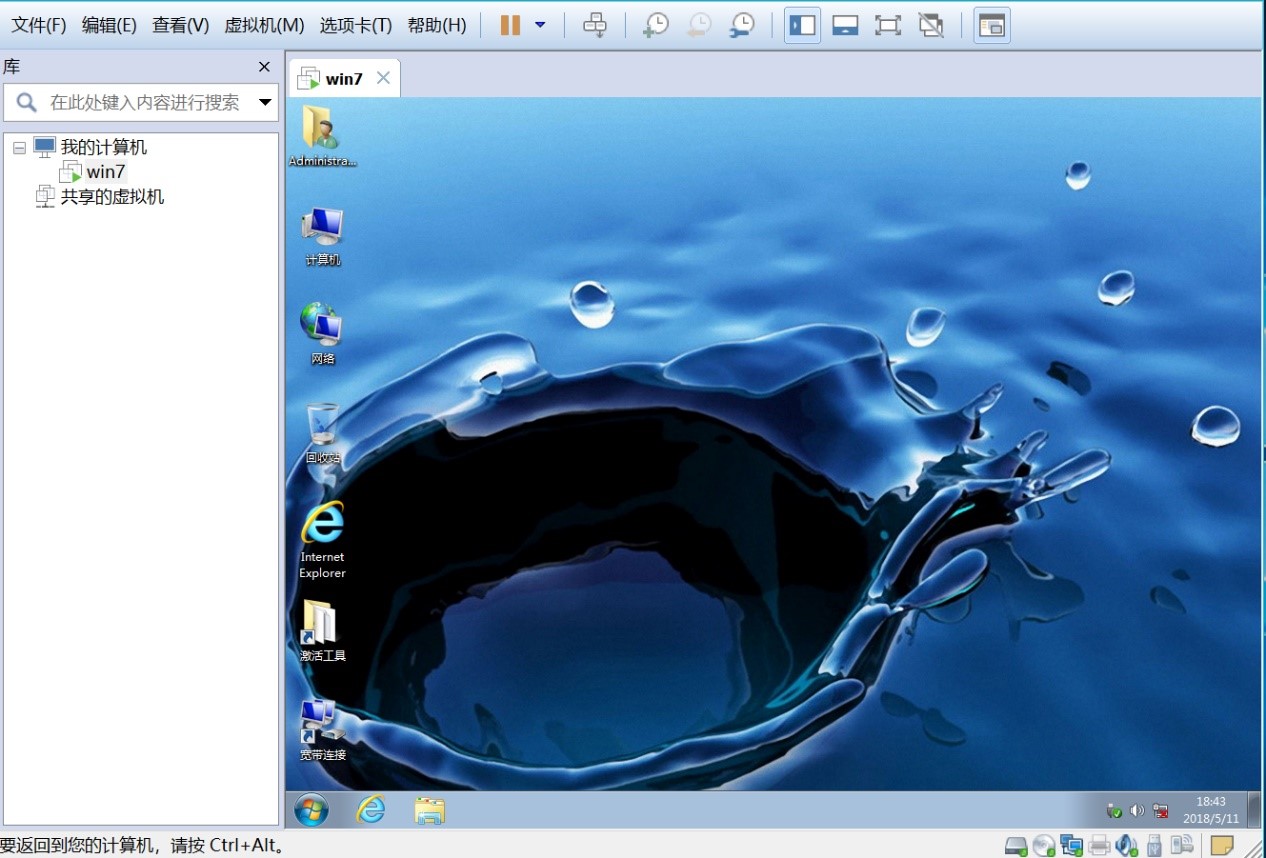
Task: Click the removable phone device status icon
Action: point(1182,846)
